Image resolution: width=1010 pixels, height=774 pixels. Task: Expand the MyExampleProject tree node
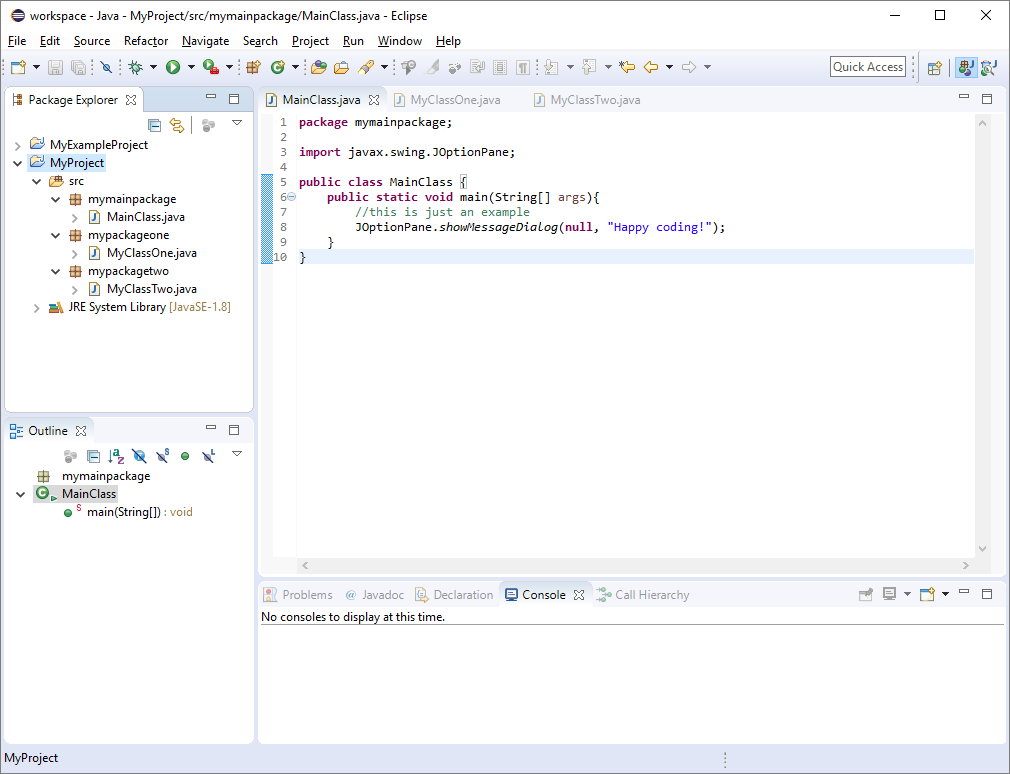coord(17,145)
